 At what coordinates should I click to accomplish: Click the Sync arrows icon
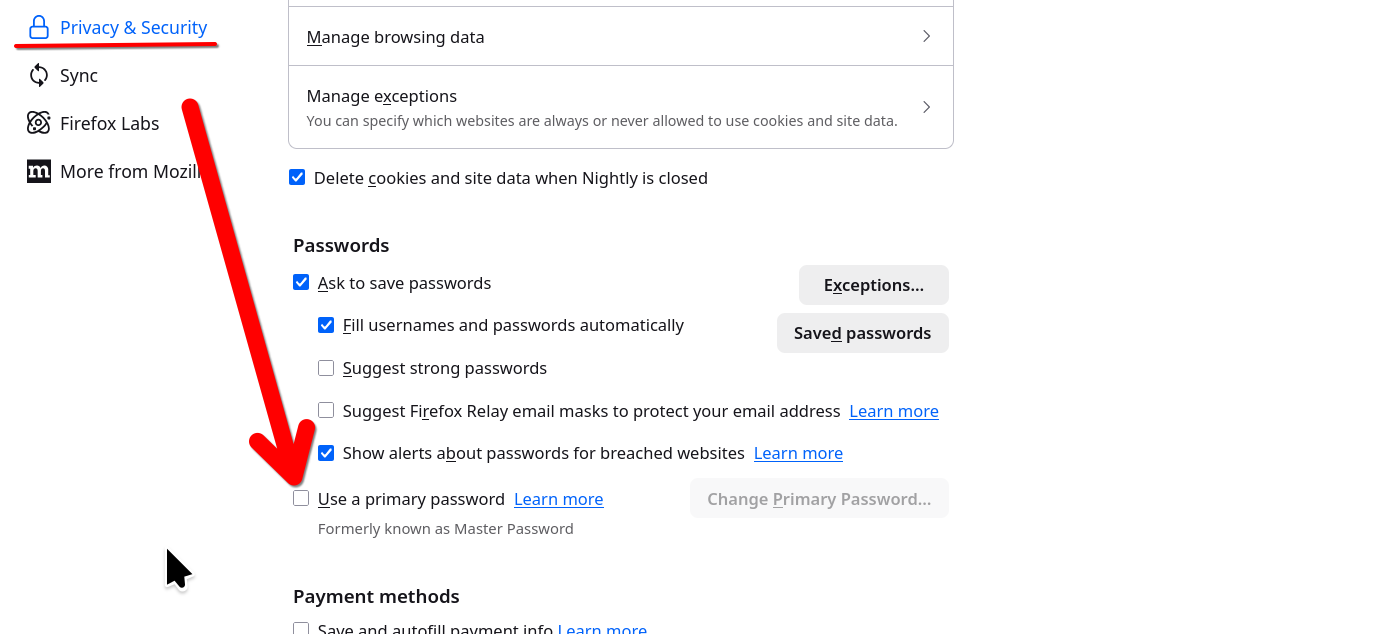(39, 76)
